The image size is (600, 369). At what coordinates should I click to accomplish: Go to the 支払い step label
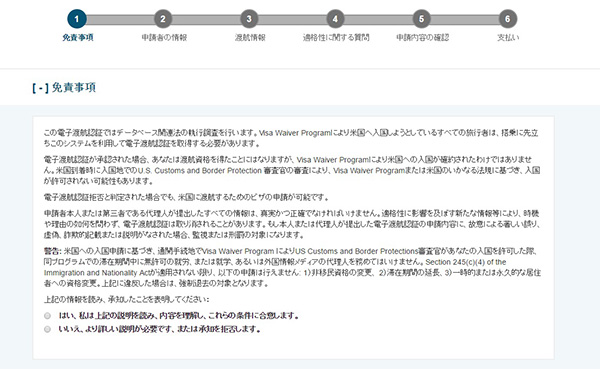pyautogui.click(x=508, y=38)
